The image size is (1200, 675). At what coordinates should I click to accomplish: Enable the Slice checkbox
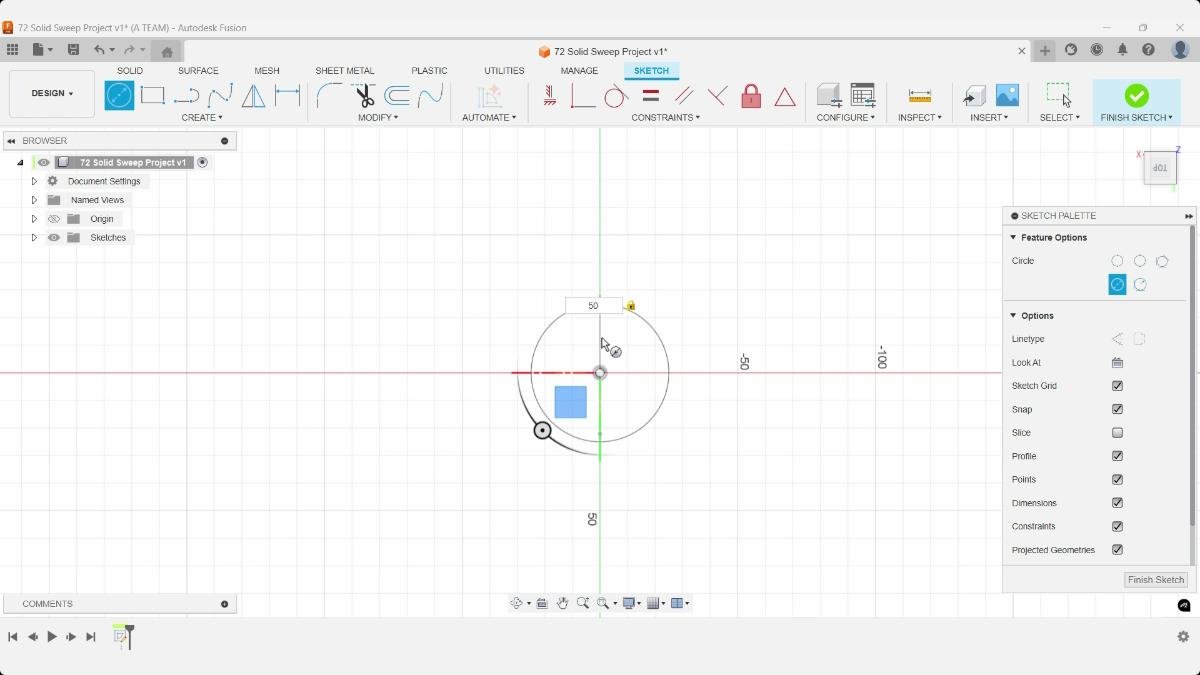click(1117, 433)
